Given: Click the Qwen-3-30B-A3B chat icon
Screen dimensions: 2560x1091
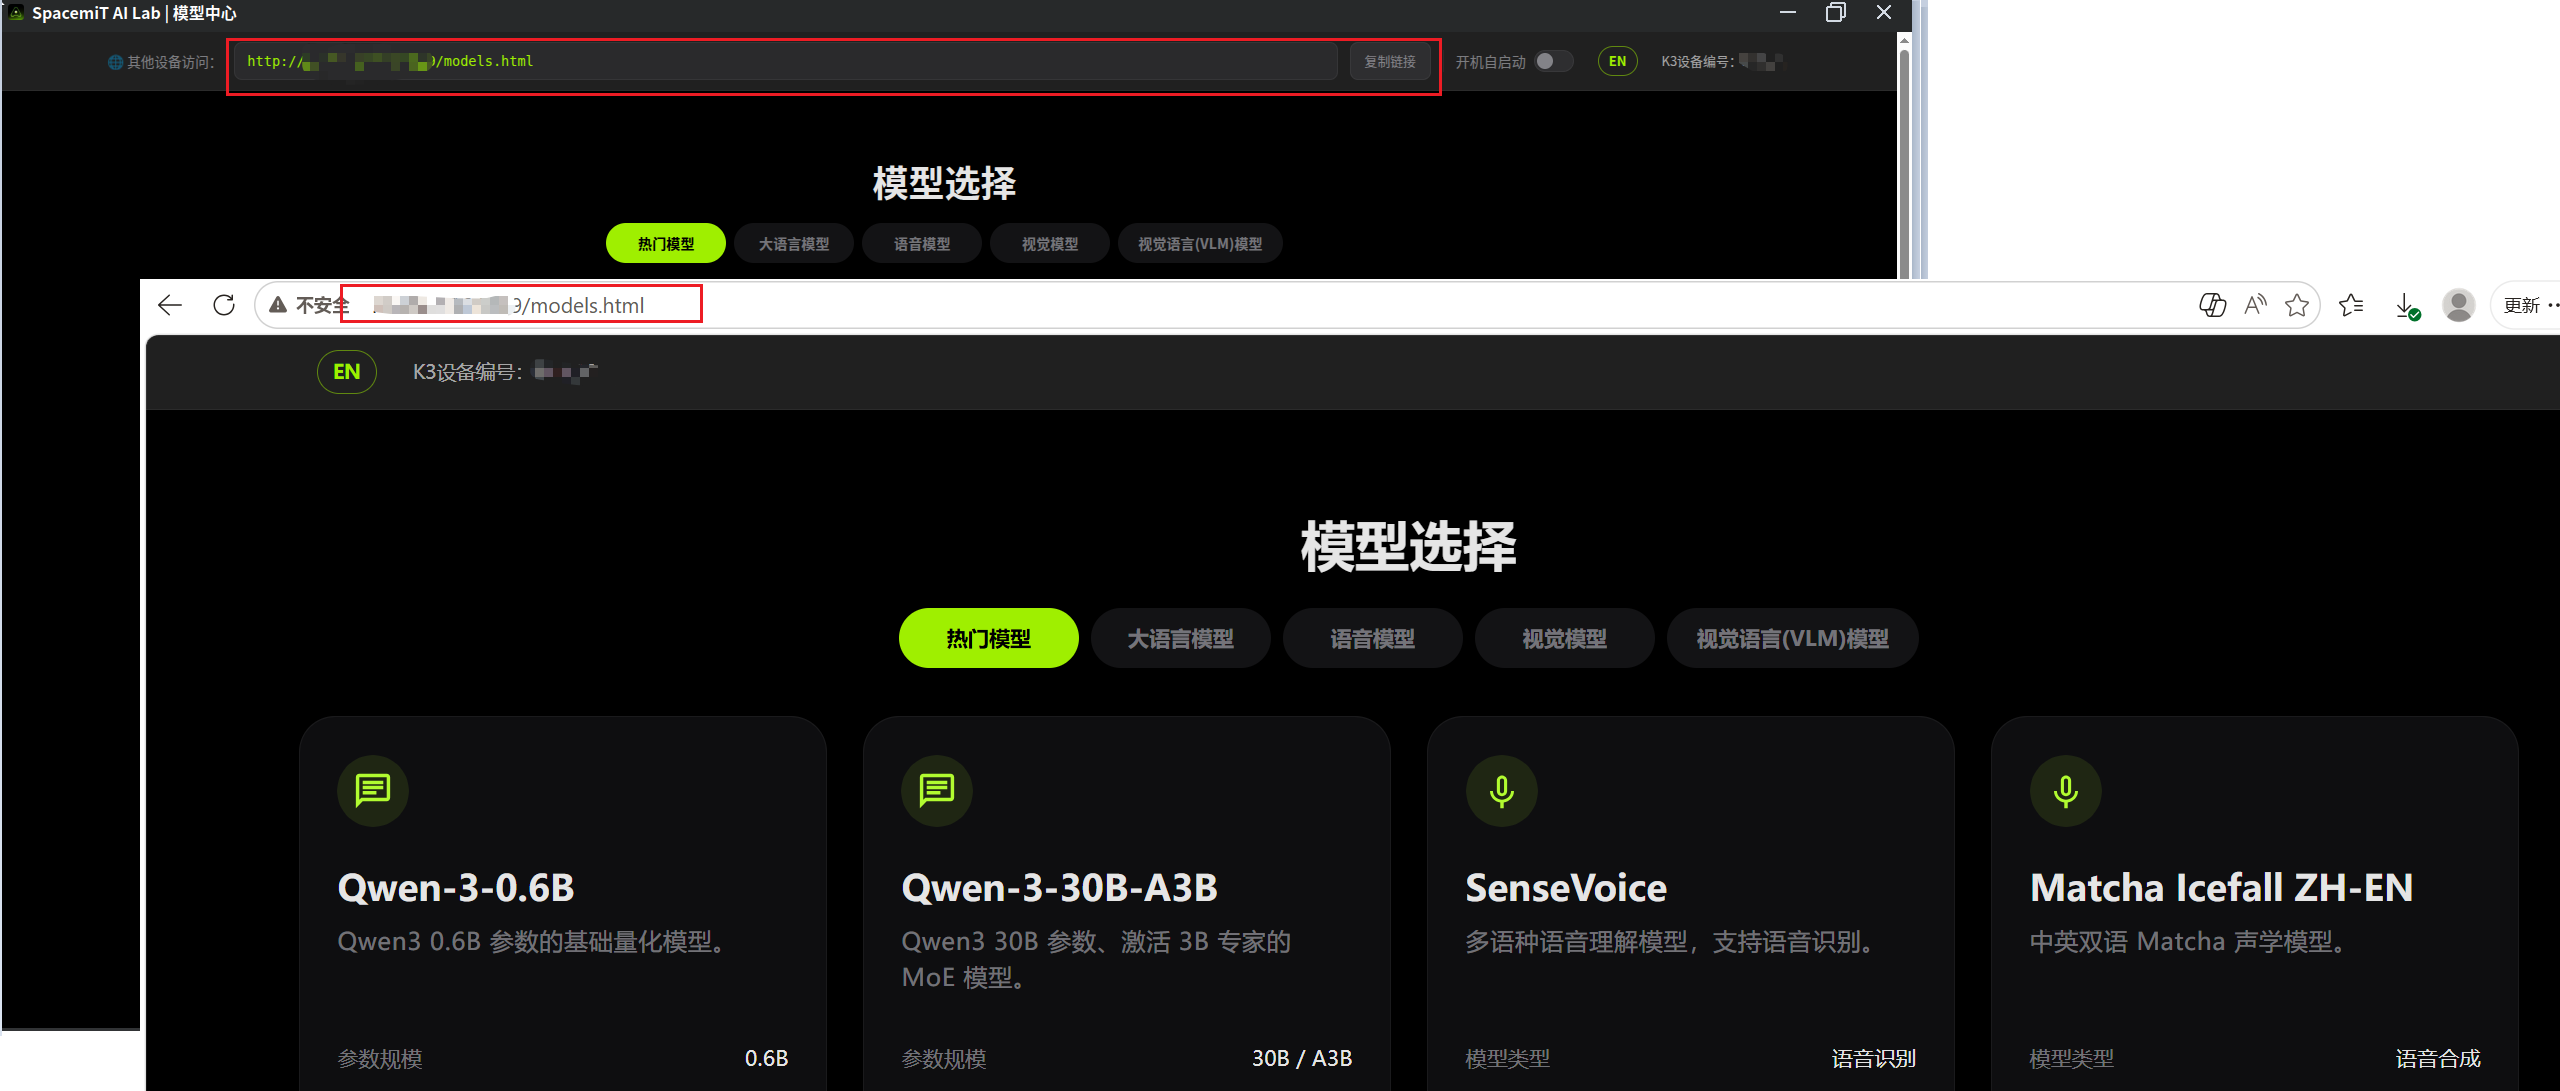Looking at the screenshot, I should click(937, 790).
